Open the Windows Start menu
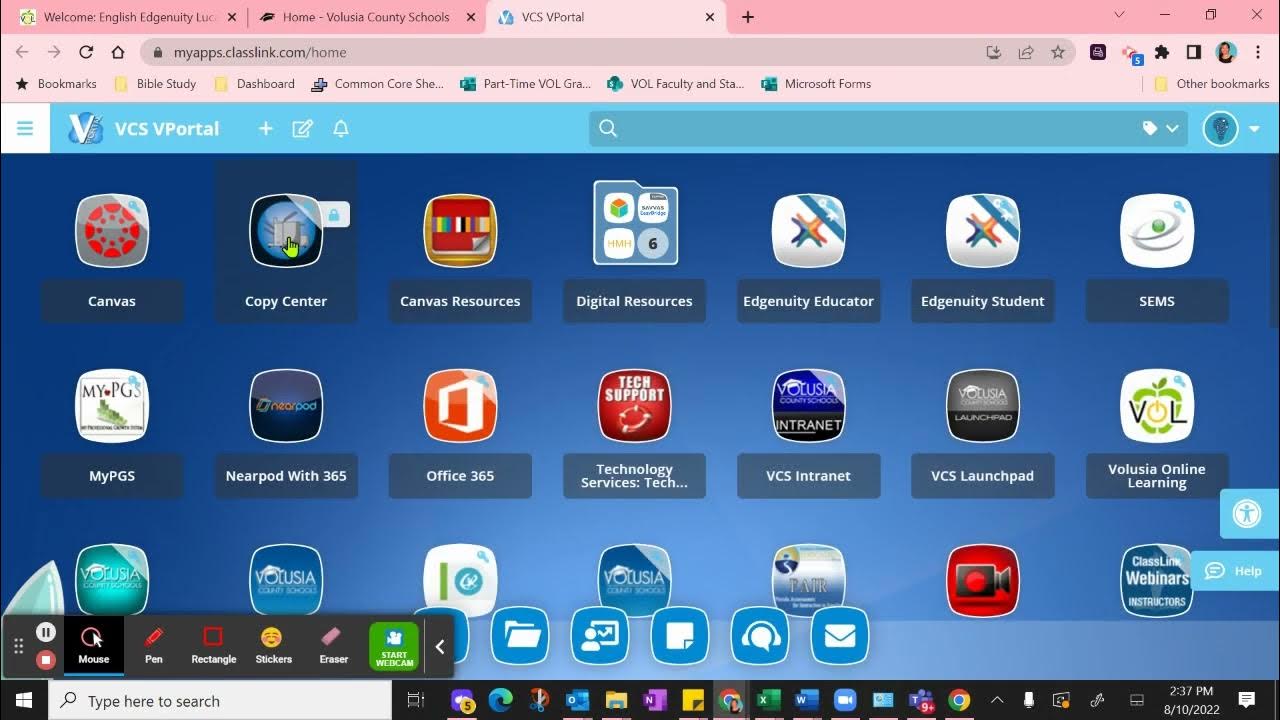This screenshot has width=1280, height=720. point(23,700)
